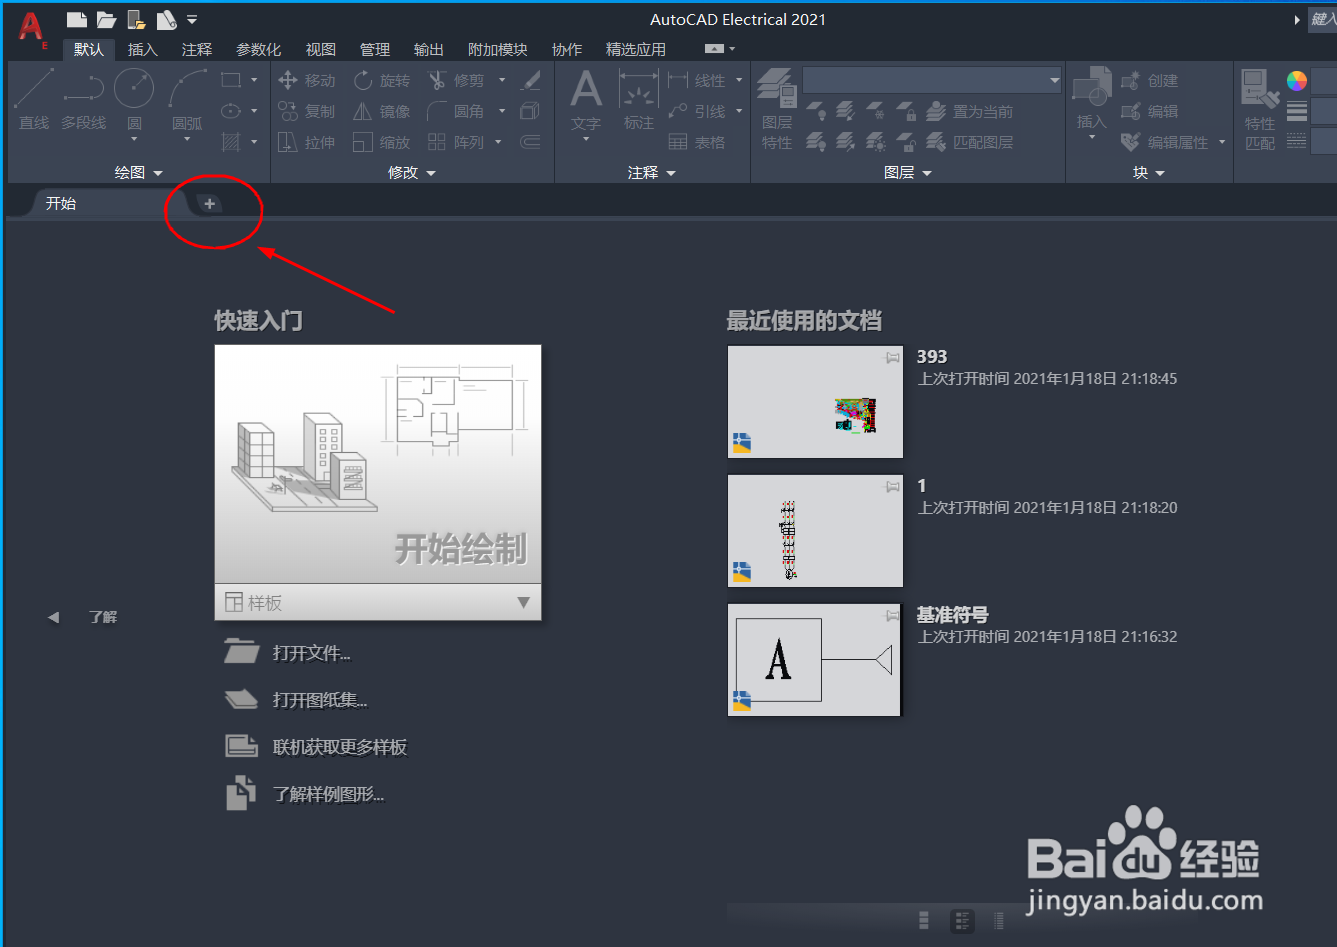
Task: Select the 文字 (Text) large A tool
Action: [x=586, y=102]
